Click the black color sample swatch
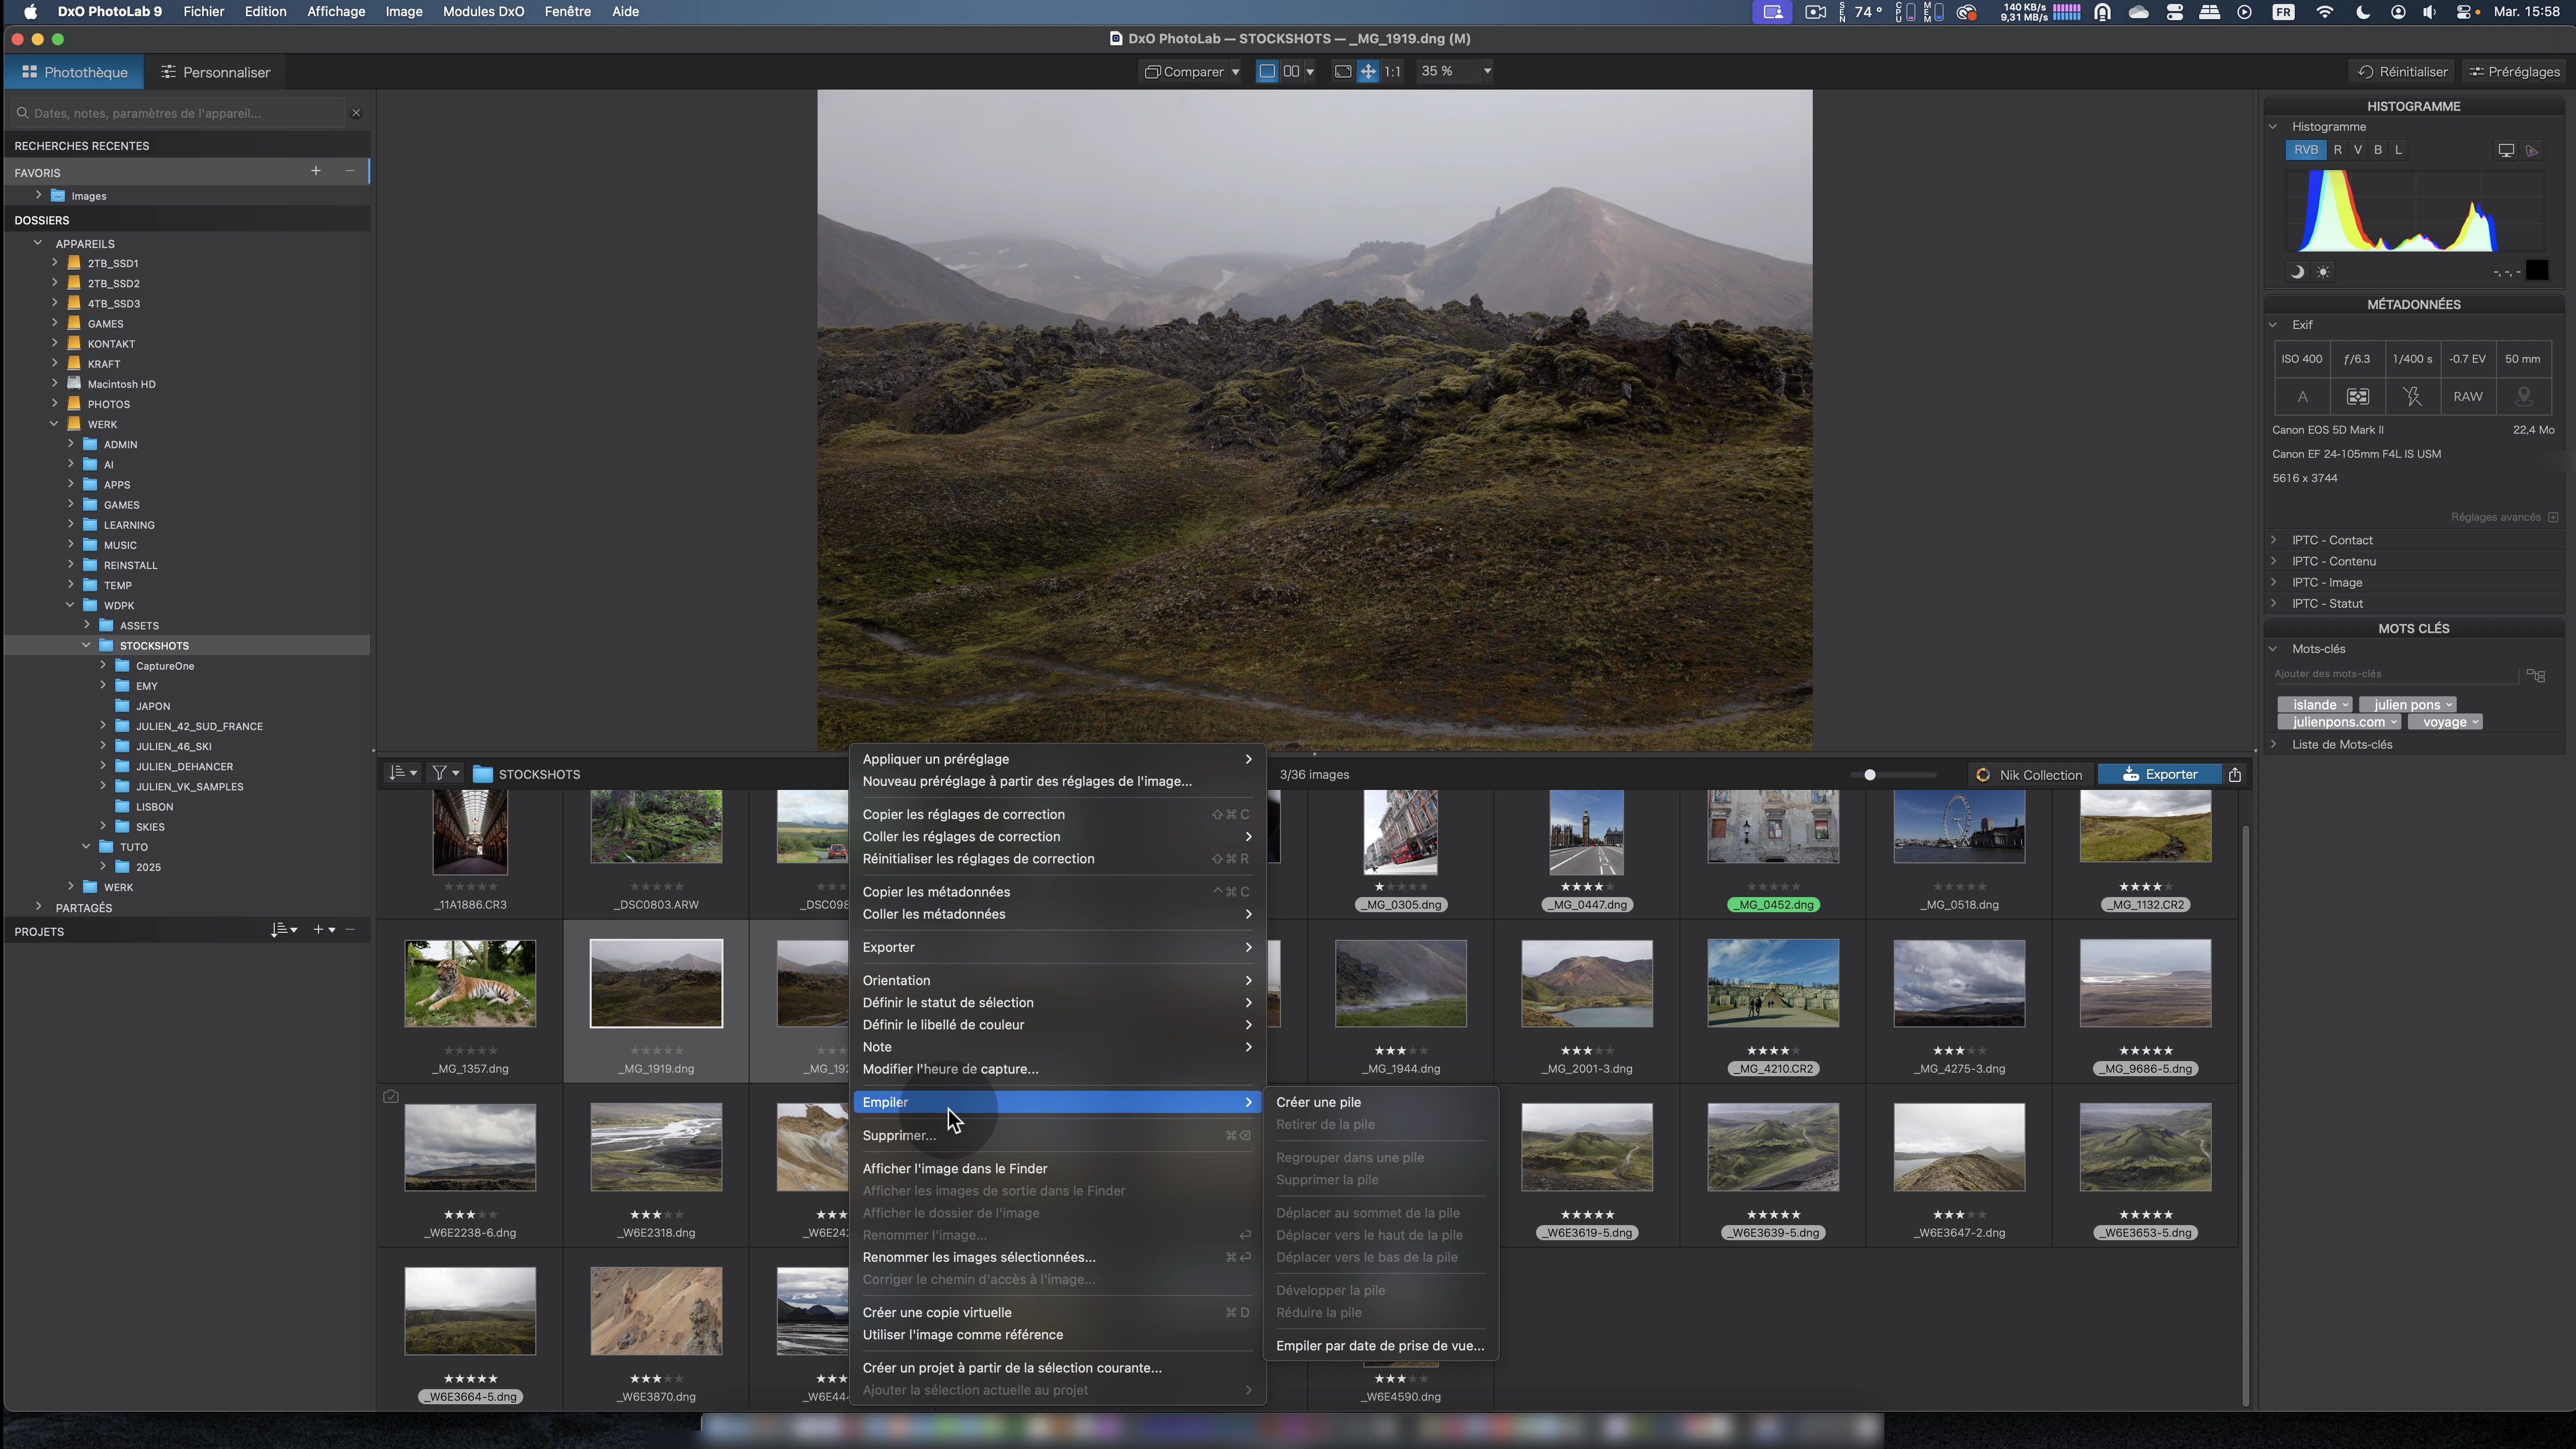This screenshot has width=2576, height=1449. pos(2536,271)
